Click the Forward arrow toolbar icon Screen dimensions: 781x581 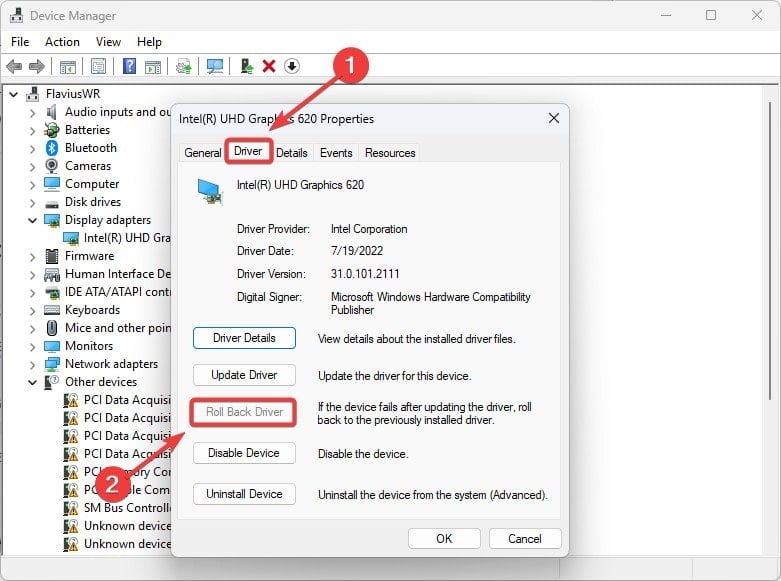[x=37, y=66]
